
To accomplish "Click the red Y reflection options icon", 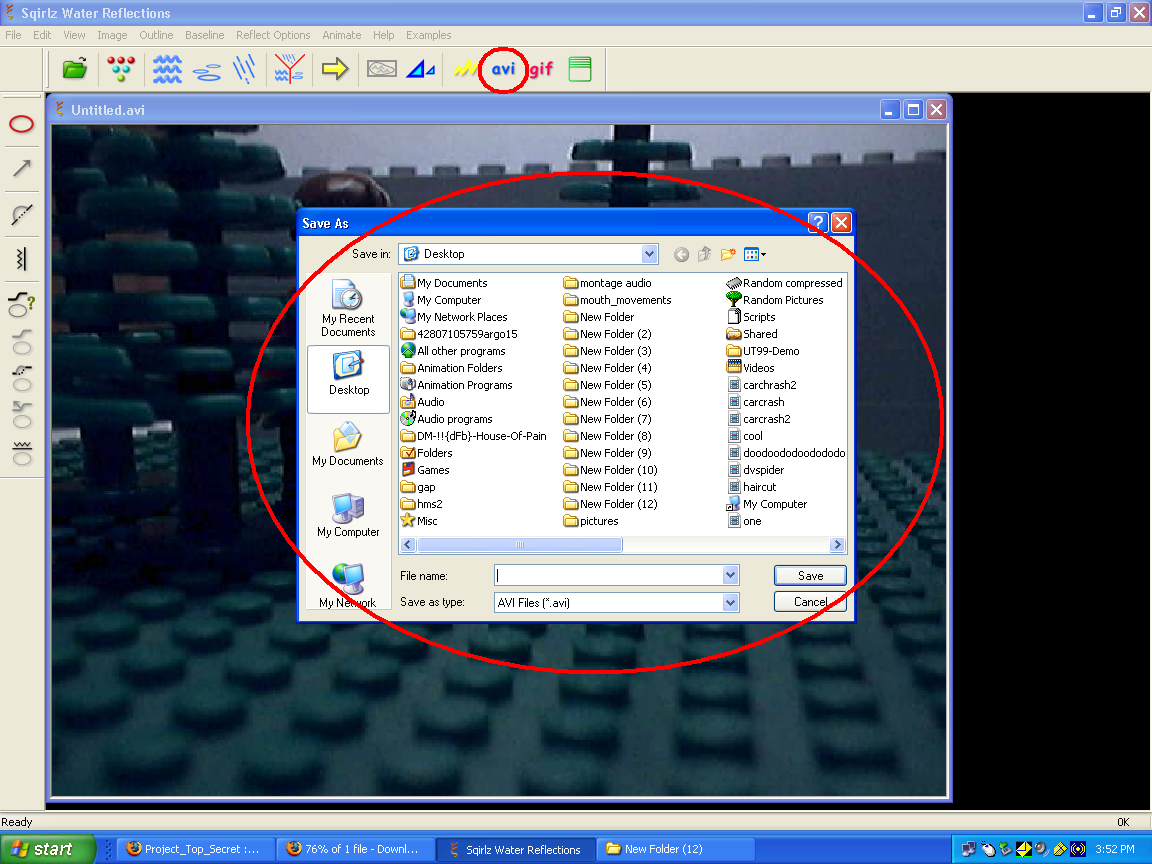I will [x=289, y=69].
